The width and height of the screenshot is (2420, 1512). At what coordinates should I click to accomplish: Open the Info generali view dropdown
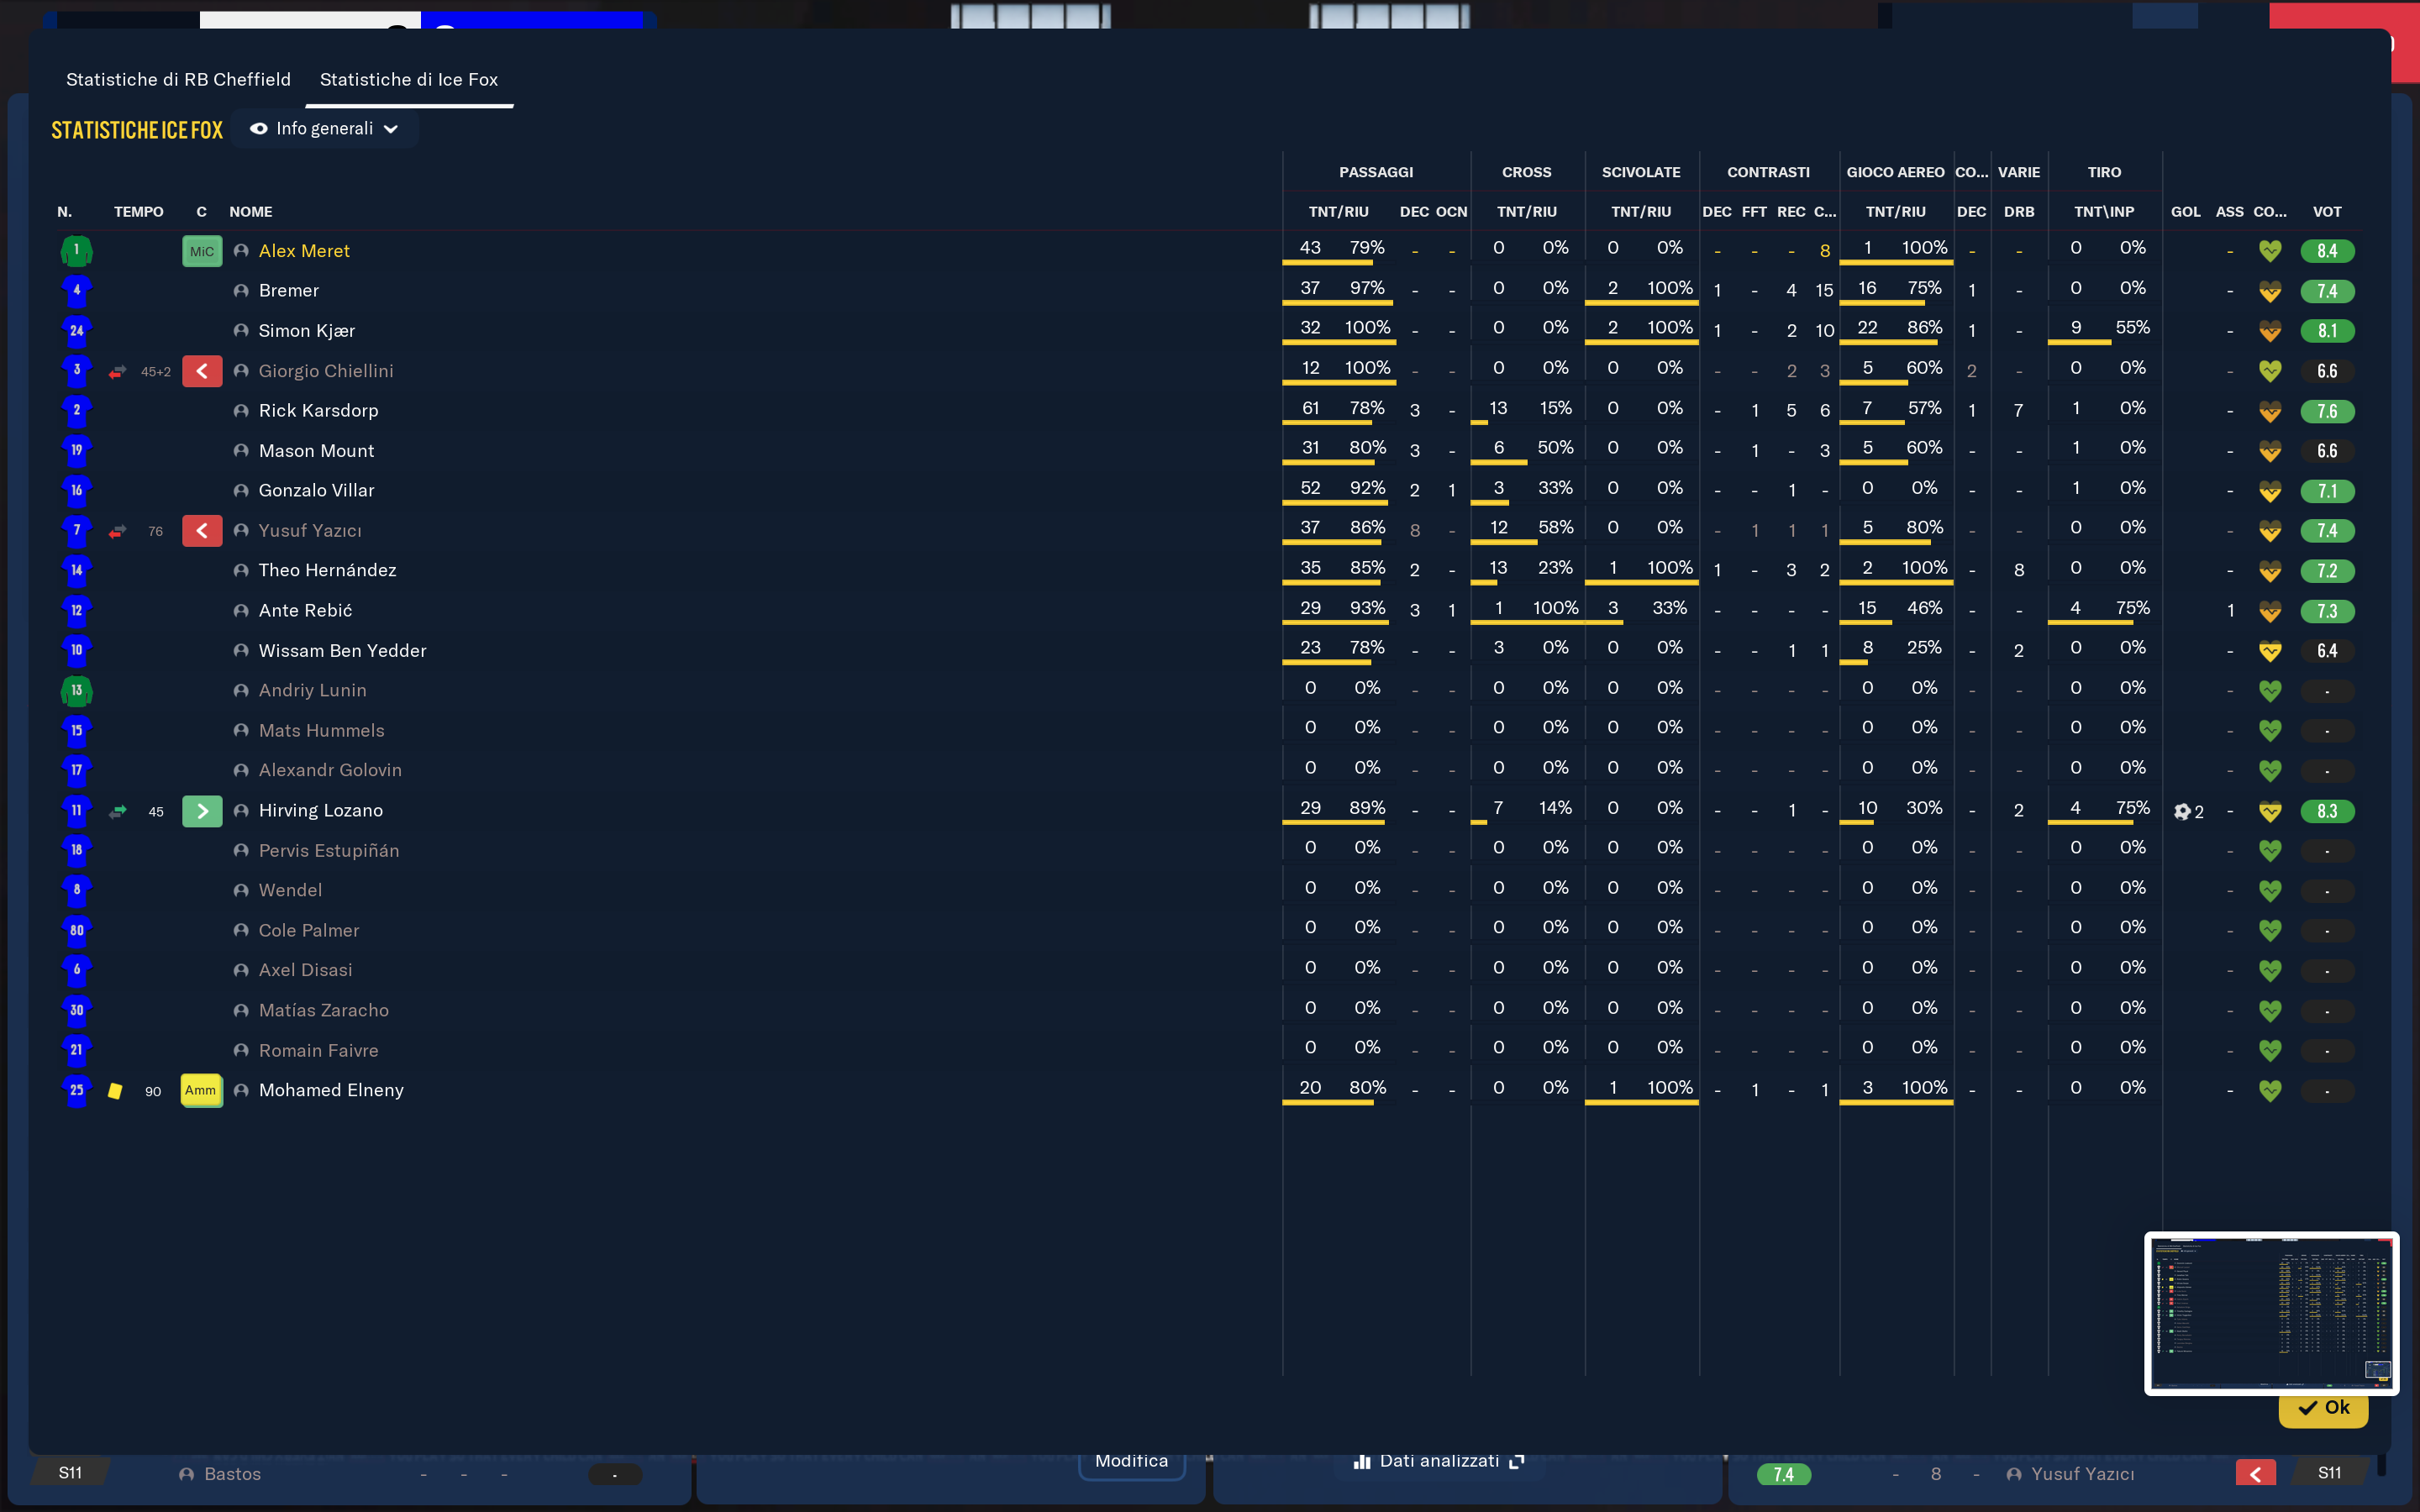[325, 129]
